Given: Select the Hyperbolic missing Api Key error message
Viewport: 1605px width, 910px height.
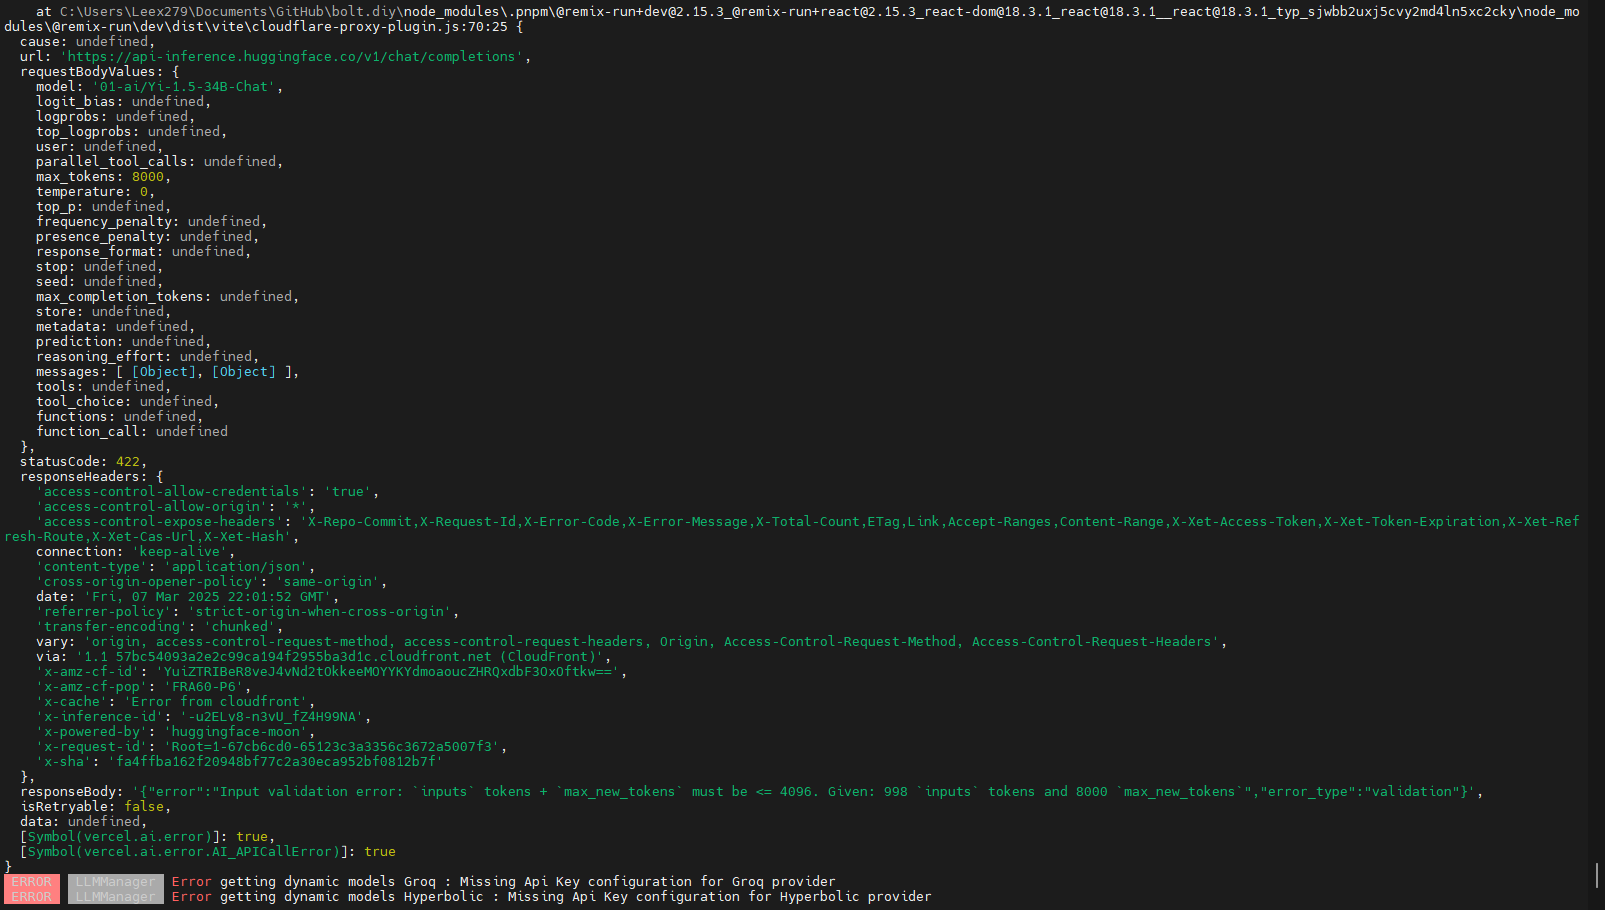Looking at the screenshot, I should (x=552, y=897).
